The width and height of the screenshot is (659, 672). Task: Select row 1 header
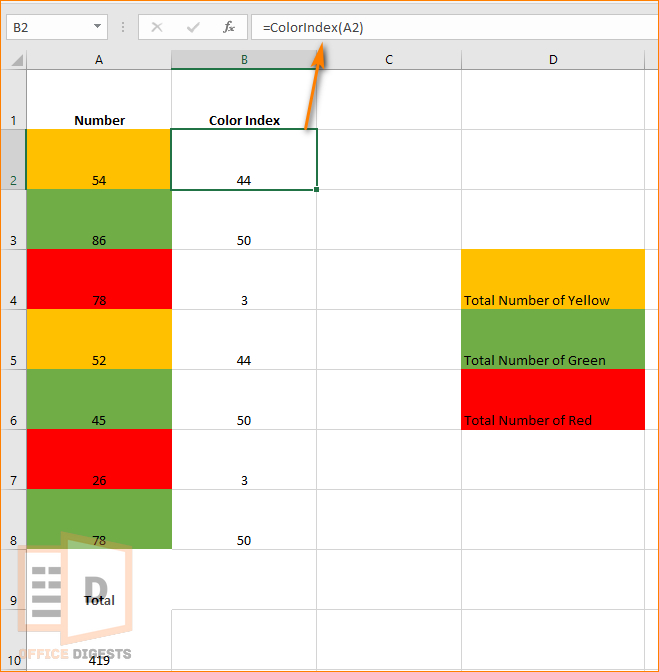click(14, 99)
